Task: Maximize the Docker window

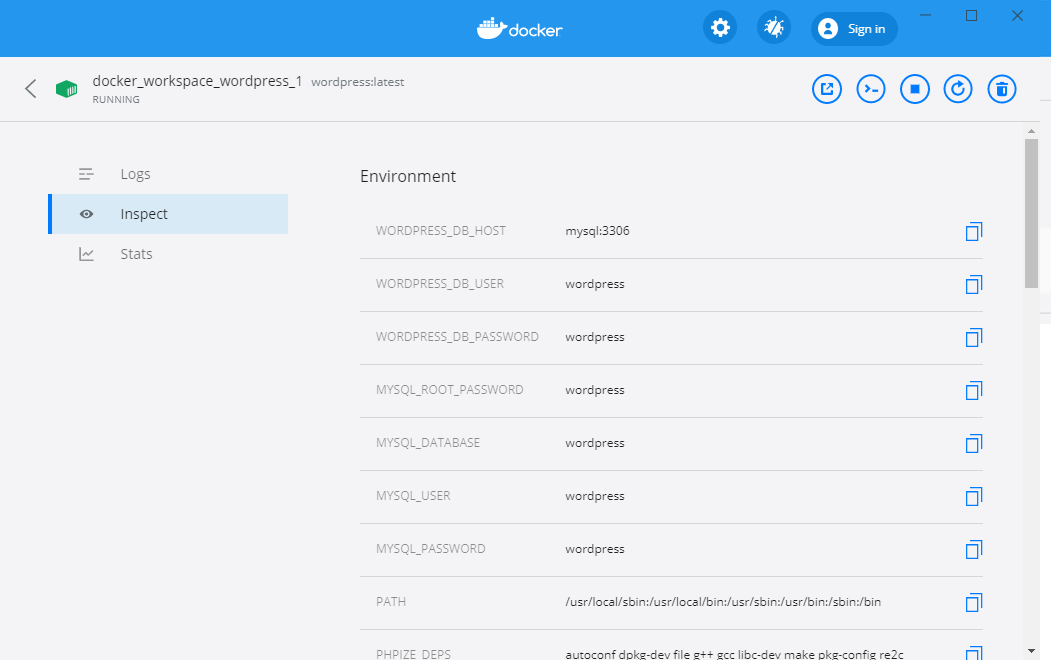Action: click(x=971, y=15)
